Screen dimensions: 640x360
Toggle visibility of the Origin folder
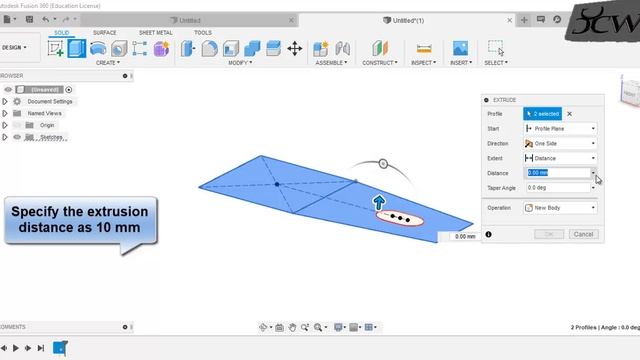click(x=17, y=125)
